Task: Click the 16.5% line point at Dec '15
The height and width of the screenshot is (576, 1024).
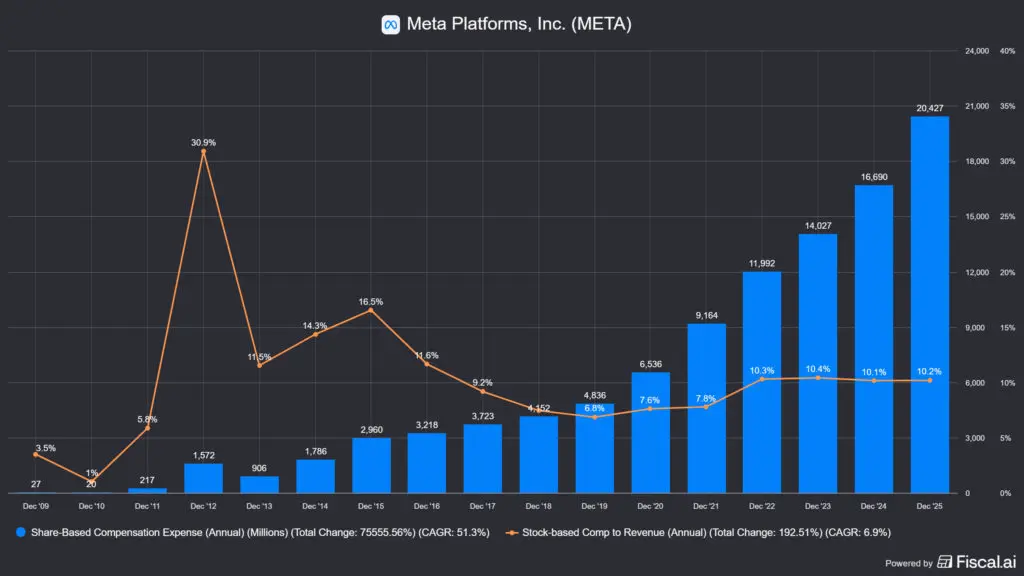Action: (x=371, y=310)
